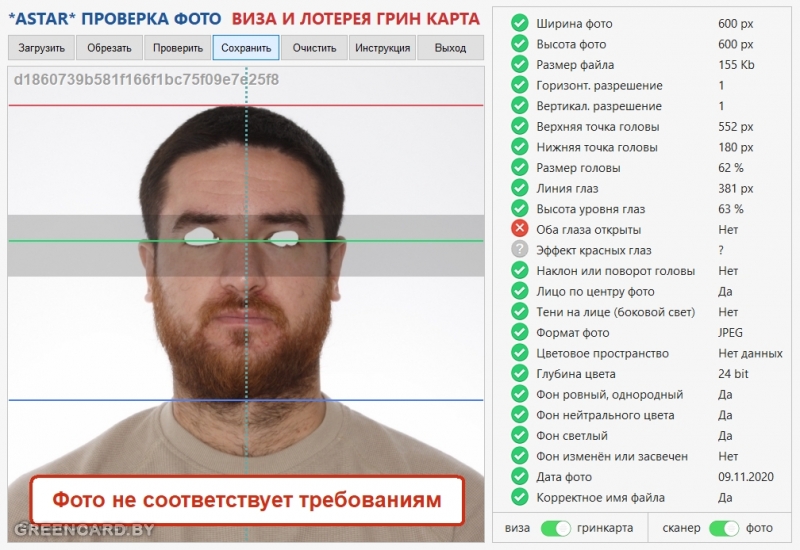
Task: Click the Проверить button
Action: click(x=178, y=48)
